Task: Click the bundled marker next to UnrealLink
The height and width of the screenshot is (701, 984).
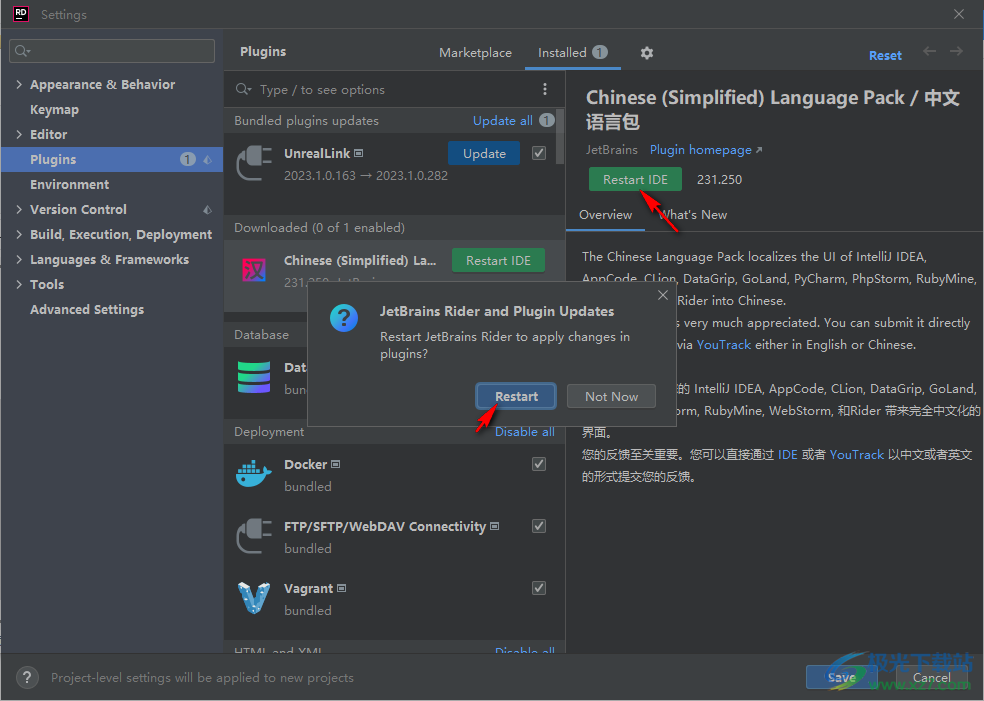Action: [x=358, y=153]
